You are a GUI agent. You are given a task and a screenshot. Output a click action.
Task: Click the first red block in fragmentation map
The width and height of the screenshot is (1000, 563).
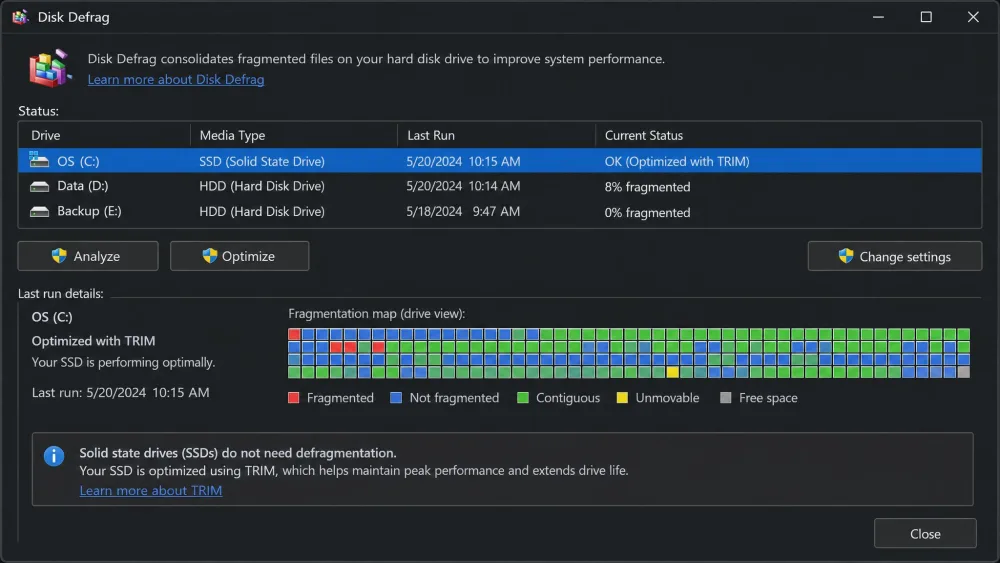pyautogui.click(x=294, y=334)
